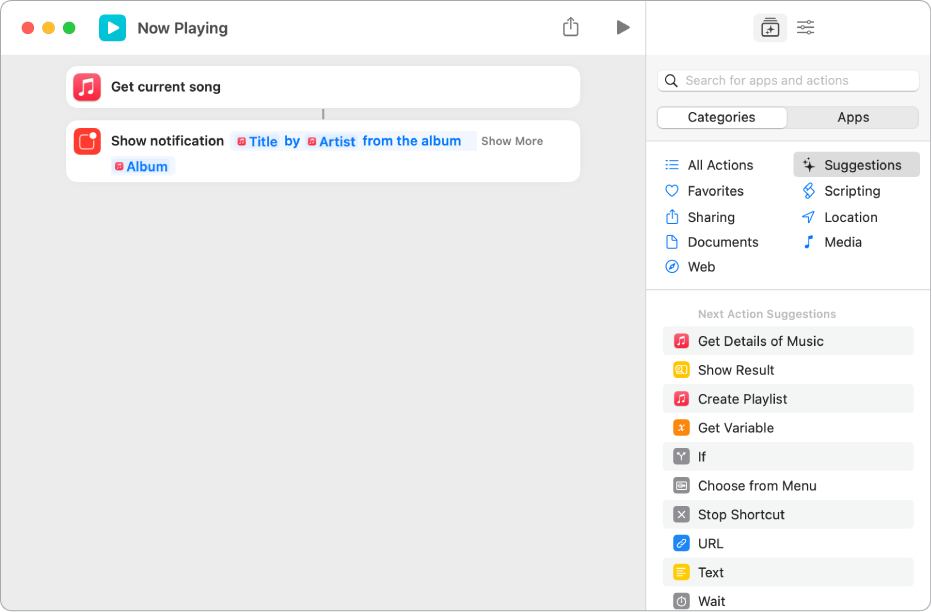Open the Favorites actions category
Screen dimensions: 932x612
712,190
